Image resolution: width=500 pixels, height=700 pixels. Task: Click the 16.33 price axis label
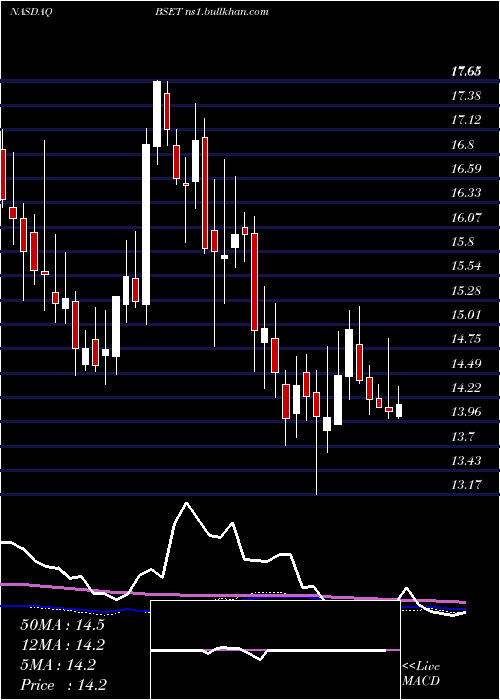click(x=467, y=193)
